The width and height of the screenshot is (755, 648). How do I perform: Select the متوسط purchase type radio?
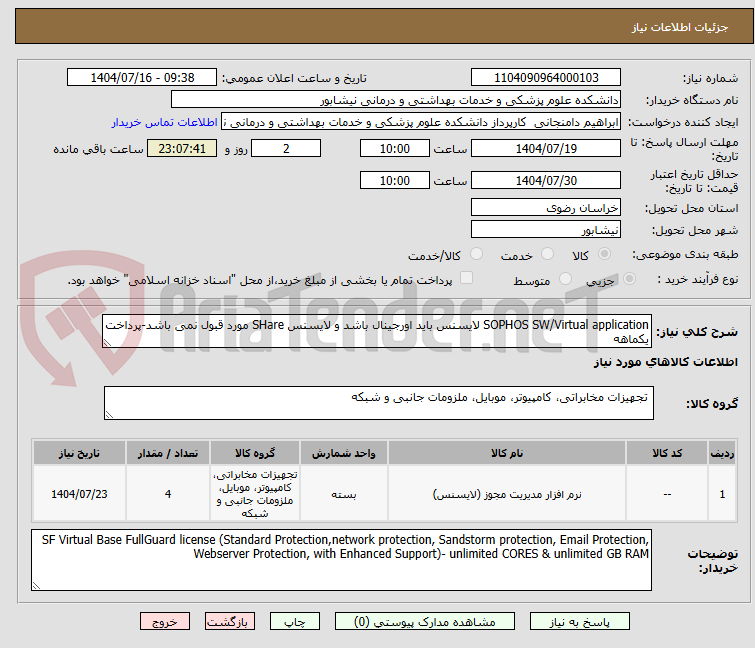(565, 279)
